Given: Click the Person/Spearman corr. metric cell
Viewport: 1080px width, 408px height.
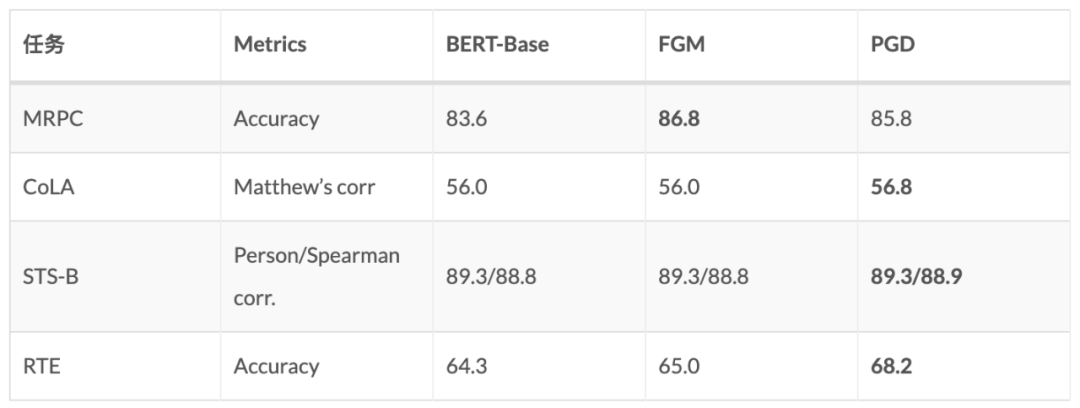Looking at the screenshot, I should tap(316, 276).
